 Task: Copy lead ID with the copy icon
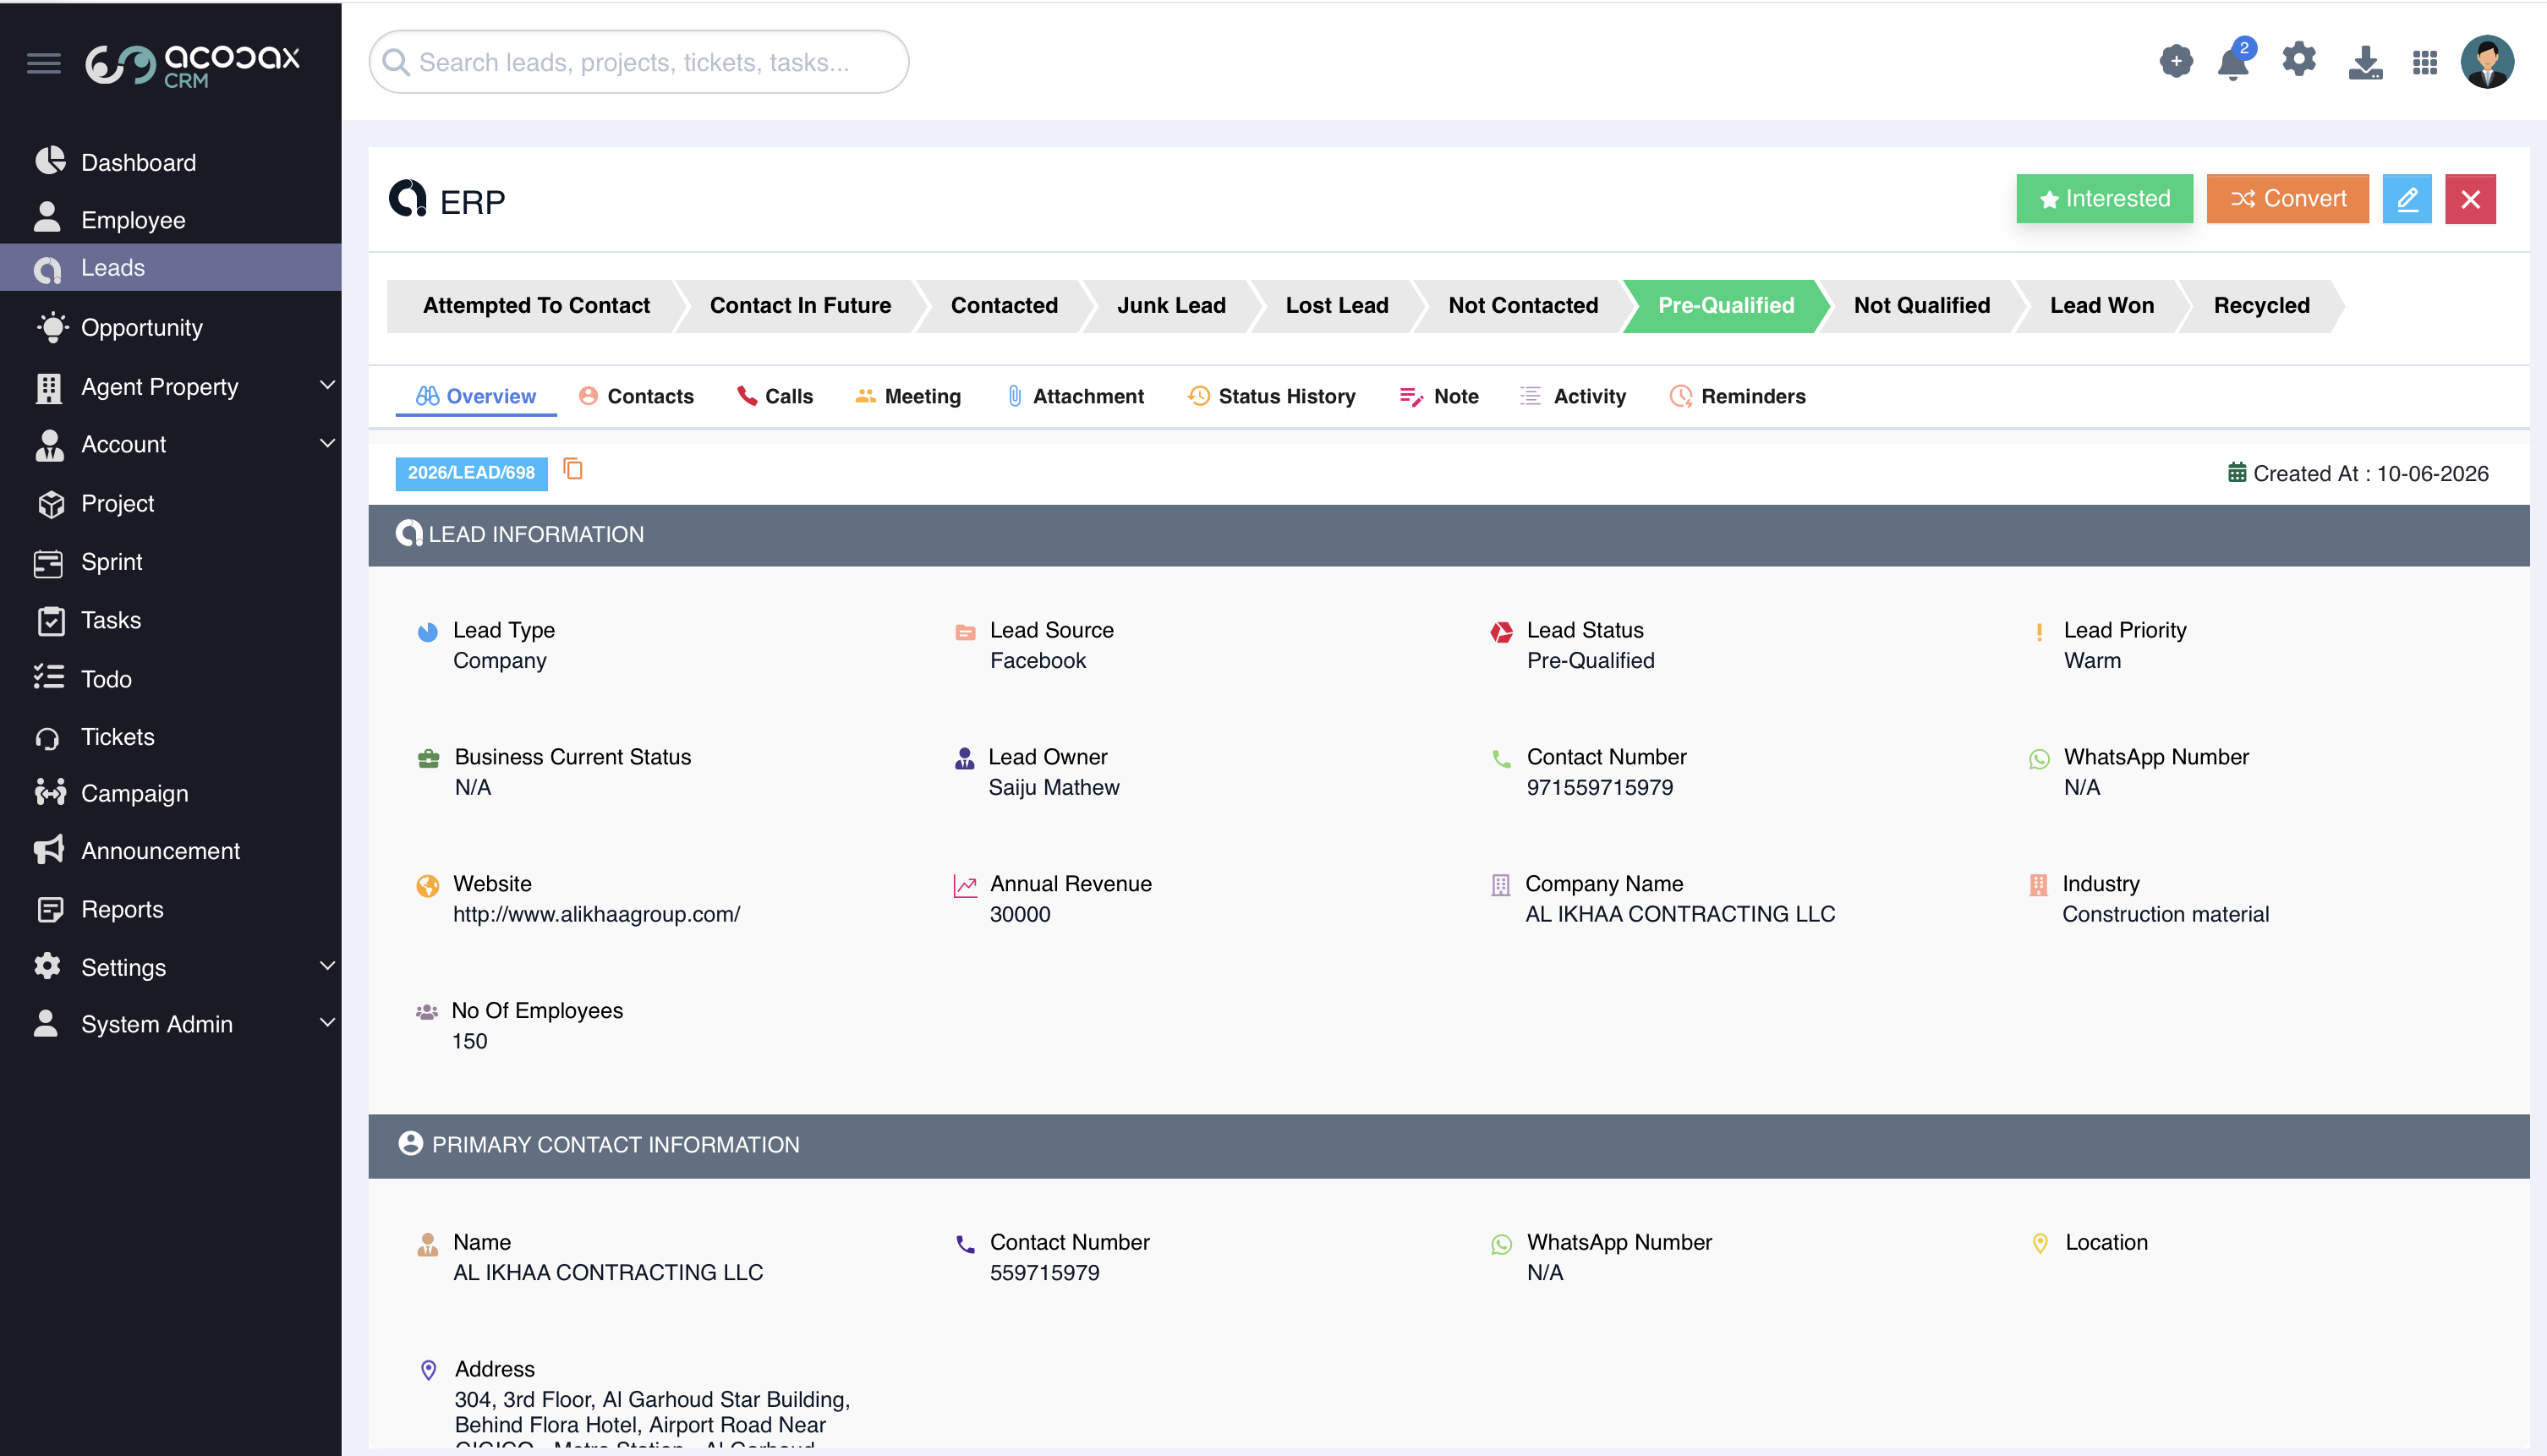573,469
